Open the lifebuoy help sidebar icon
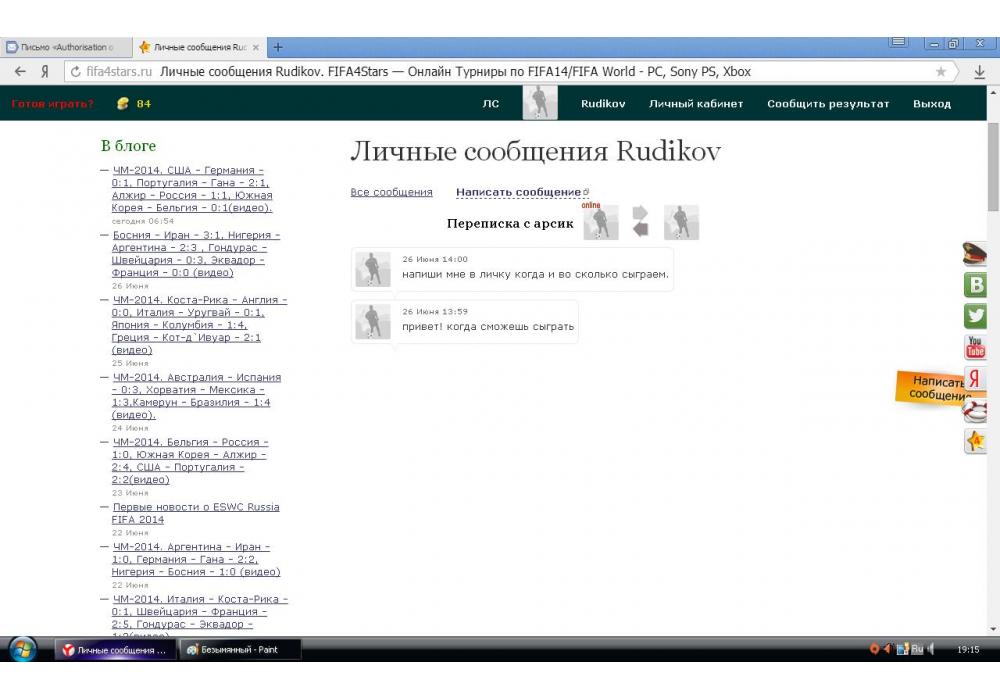Viewport: 1000px width, 700px height. pyautogui.click(x=975, y=410)
